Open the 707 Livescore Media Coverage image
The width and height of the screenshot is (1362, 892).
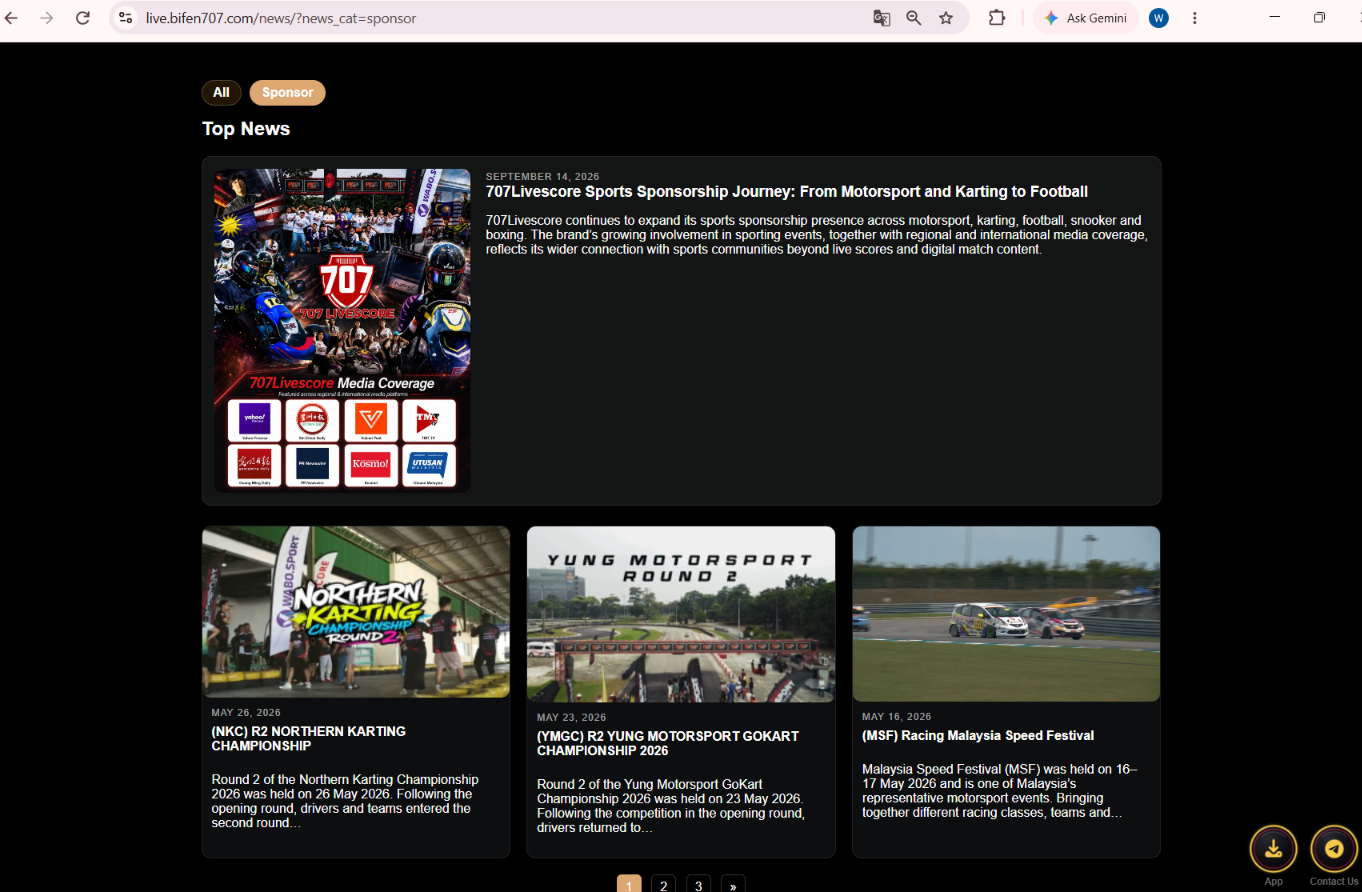coord(342,330)
